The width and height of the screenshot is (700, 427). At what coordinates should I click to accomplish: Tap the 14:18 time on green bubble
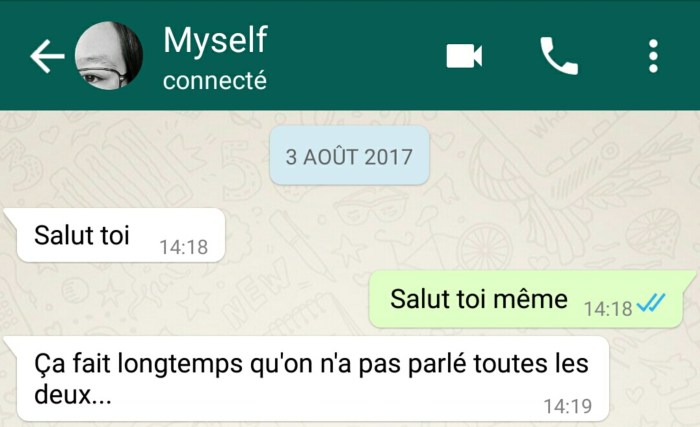pos(608,309)
